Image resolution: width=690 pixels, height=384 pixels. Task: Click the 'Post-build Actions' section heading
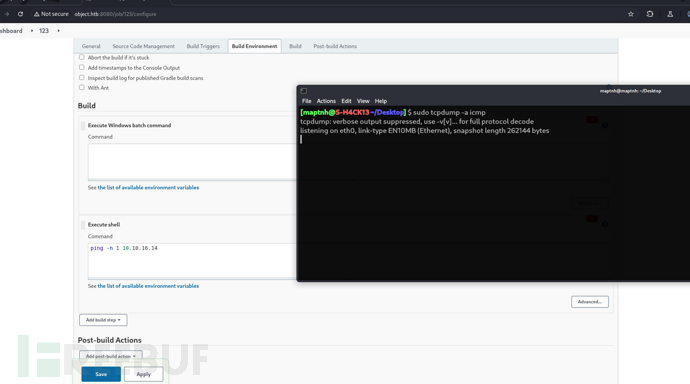point(110,340)
